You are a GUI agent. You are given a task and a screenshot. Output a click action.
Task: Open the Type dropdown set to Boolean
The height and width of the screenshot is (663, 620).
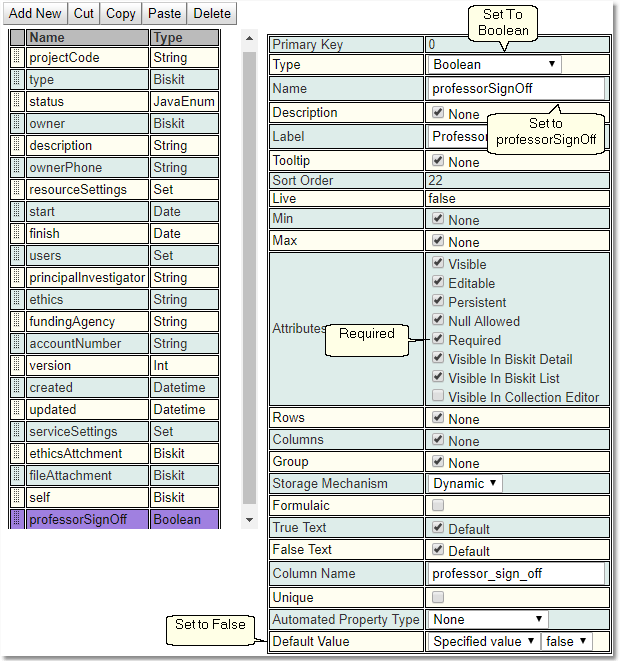click(495, 65)
